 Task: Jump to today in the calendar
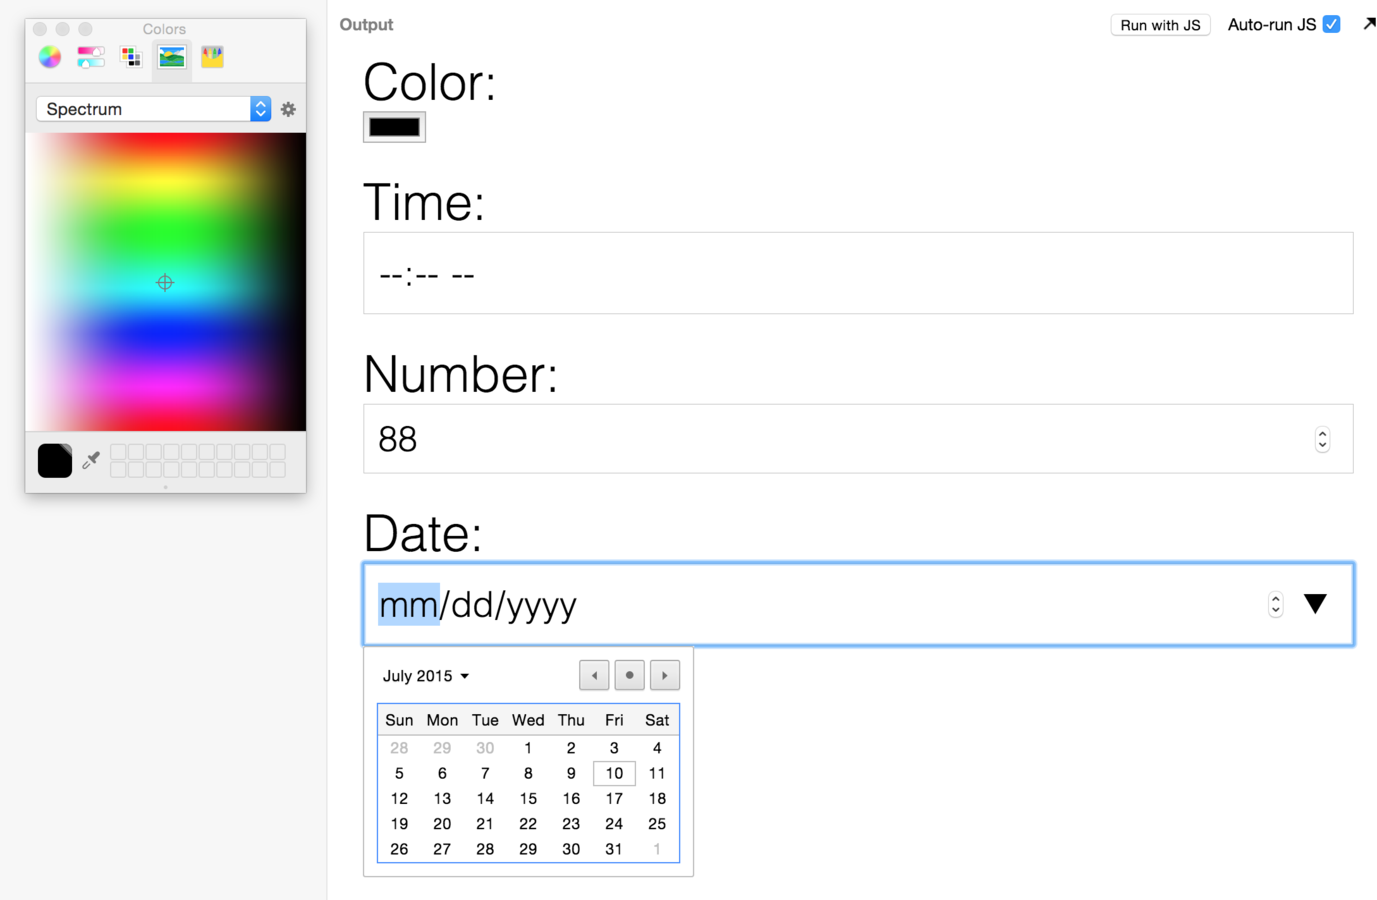(629, 675)
